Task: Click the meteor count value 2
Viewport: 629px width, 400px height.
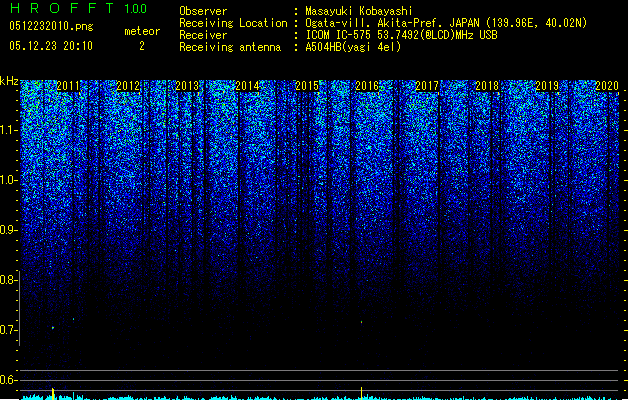Action: click(x=142, y=46)
